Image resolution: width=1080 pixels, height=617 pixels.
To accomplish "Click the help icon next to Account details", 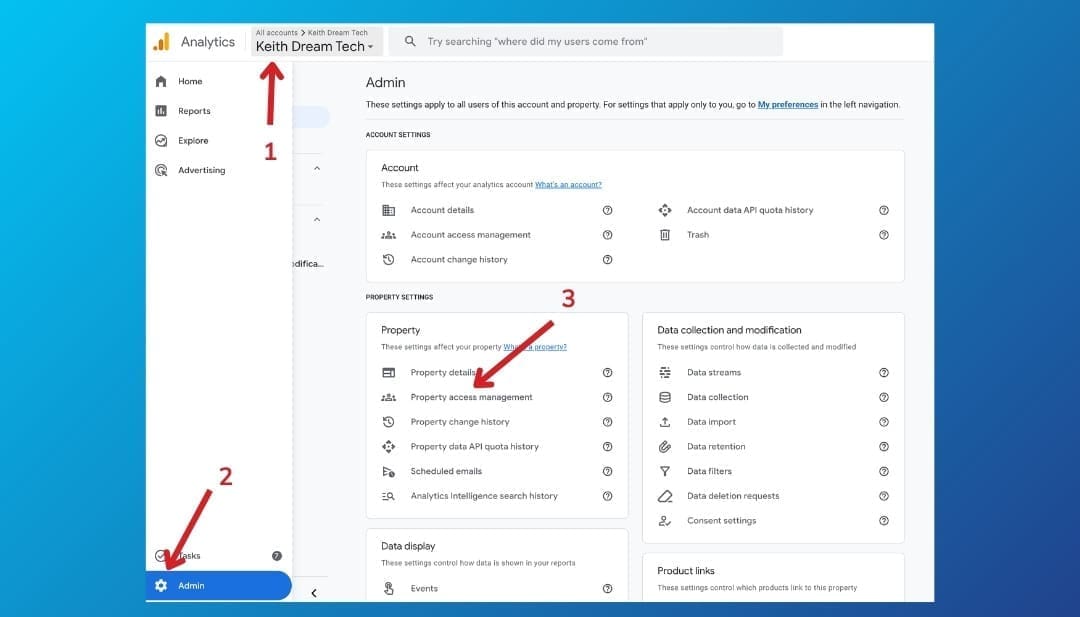I will (608, 210).
